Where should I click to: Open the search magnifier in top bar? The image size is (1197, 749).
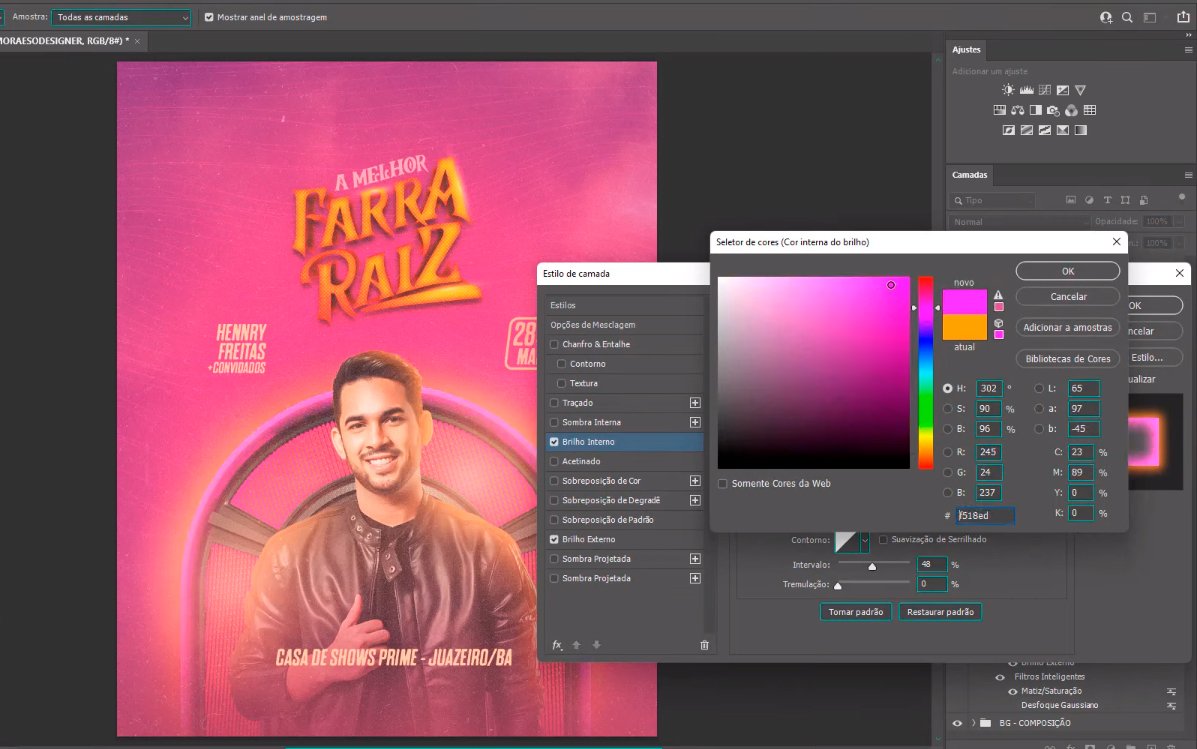[x=1127, y=17]
